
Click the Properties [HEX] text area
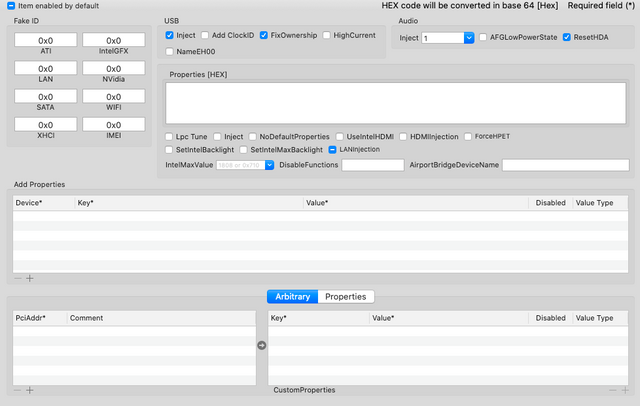(396, 103)
